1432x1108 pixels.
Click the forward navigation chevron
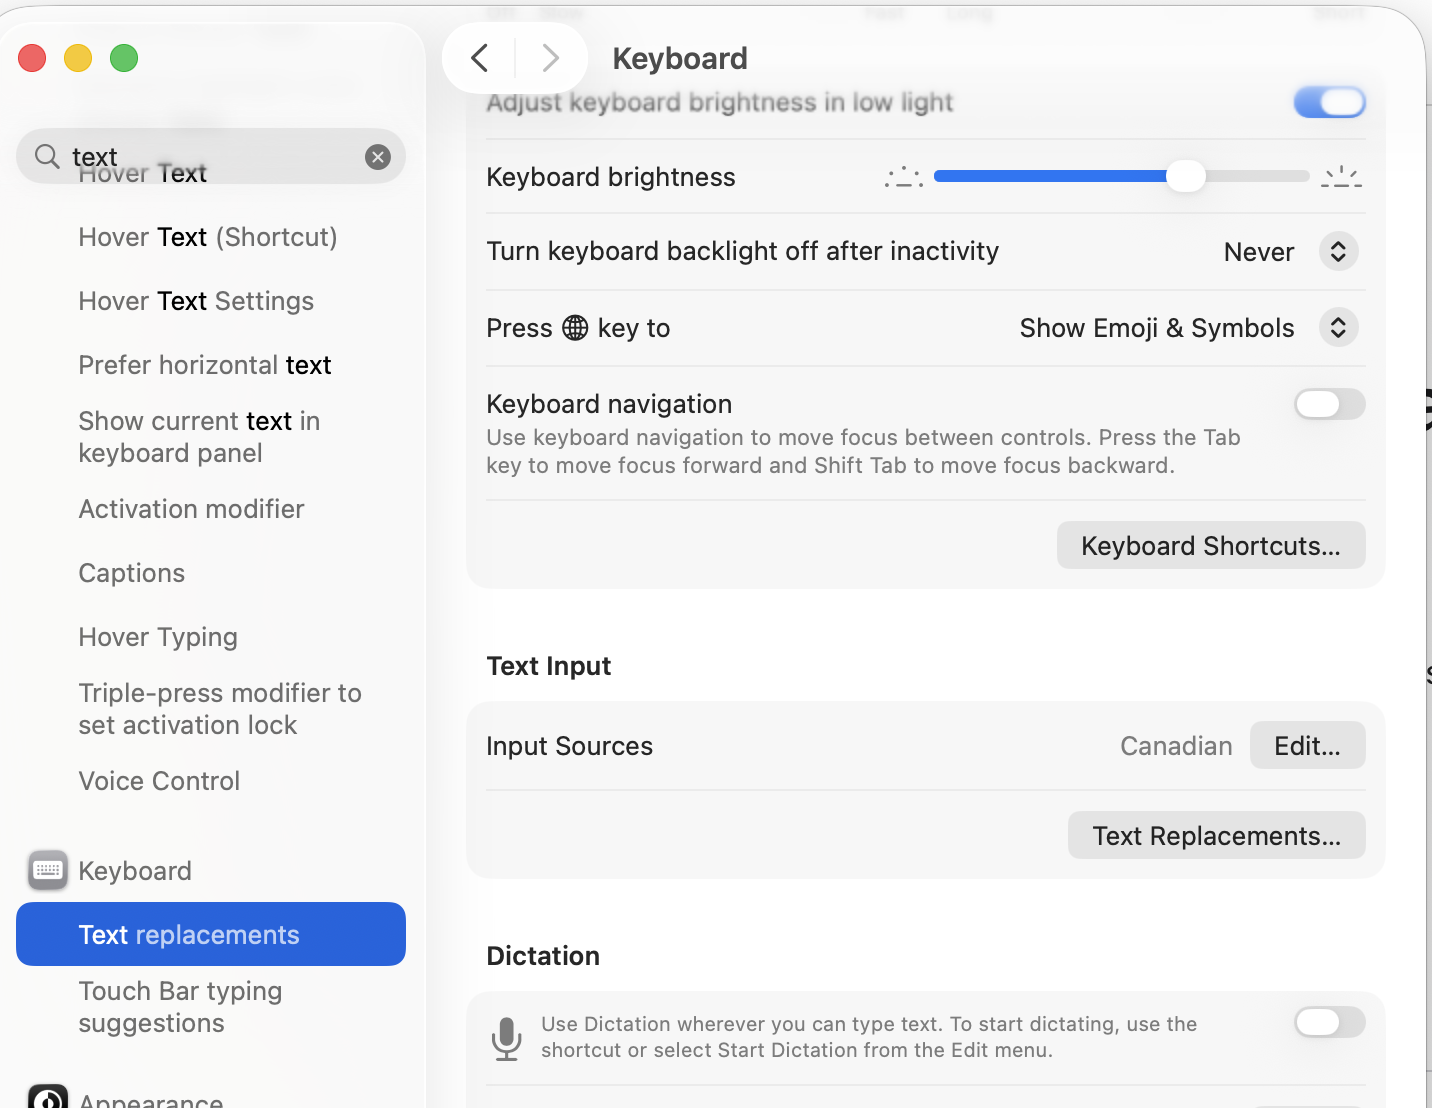click(550, 58)
